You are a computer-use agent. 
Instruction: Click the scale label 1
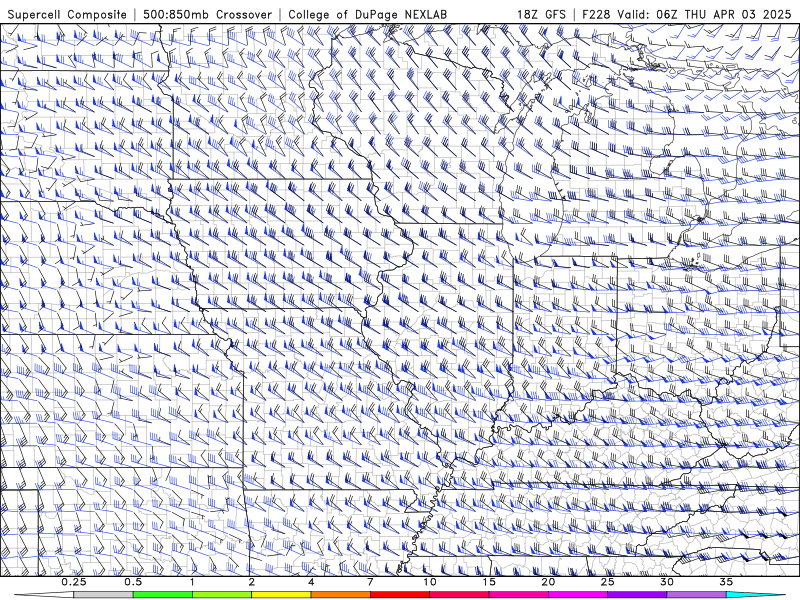[192, 582]
